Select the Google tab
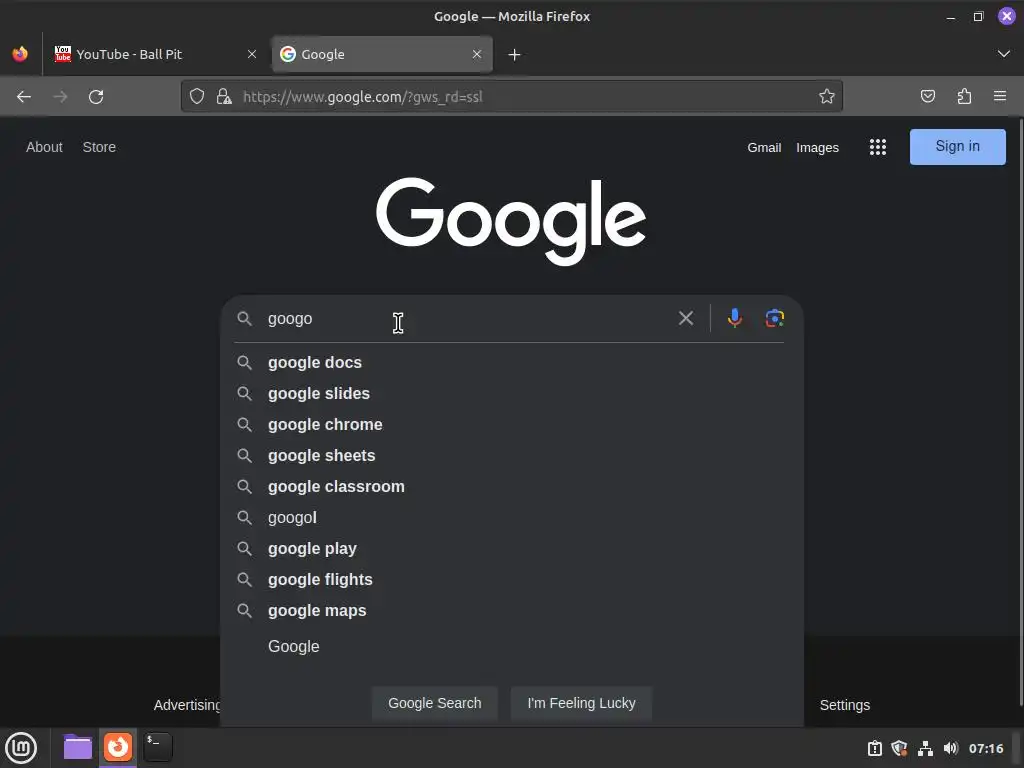The width and height of the screenshot is (1024, 768). coord(382,54)
